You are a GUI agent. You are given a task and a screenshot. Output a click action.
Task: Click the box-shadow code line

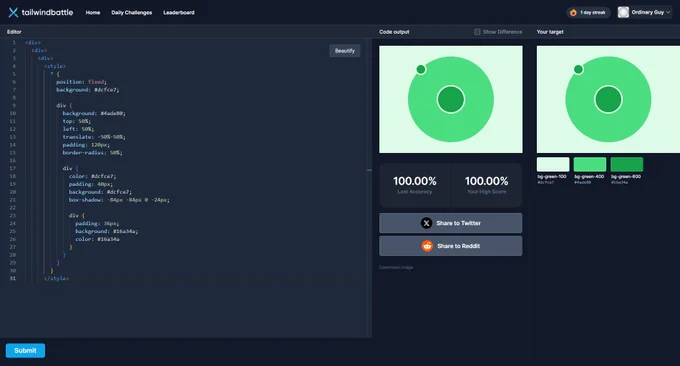pos(119,200)
